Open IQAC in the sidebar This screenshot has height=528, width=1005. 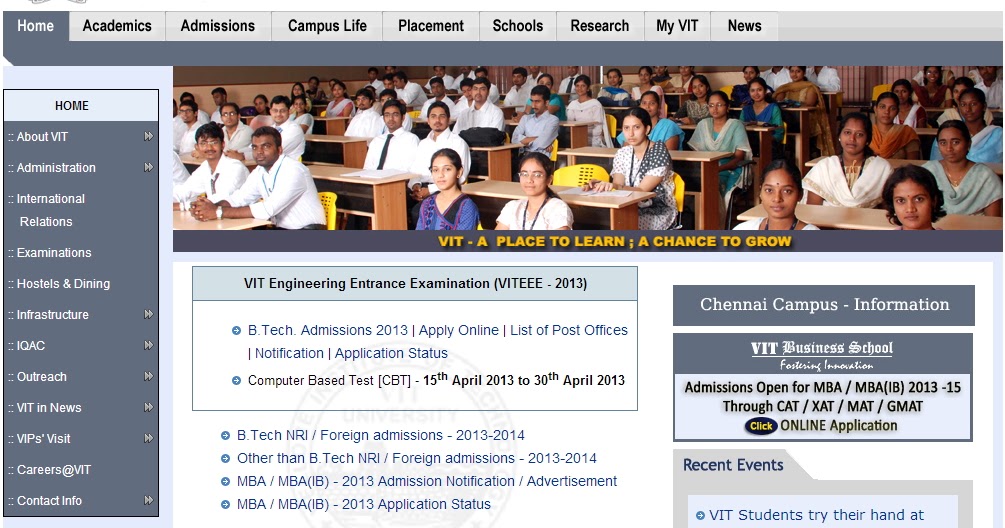31,346
